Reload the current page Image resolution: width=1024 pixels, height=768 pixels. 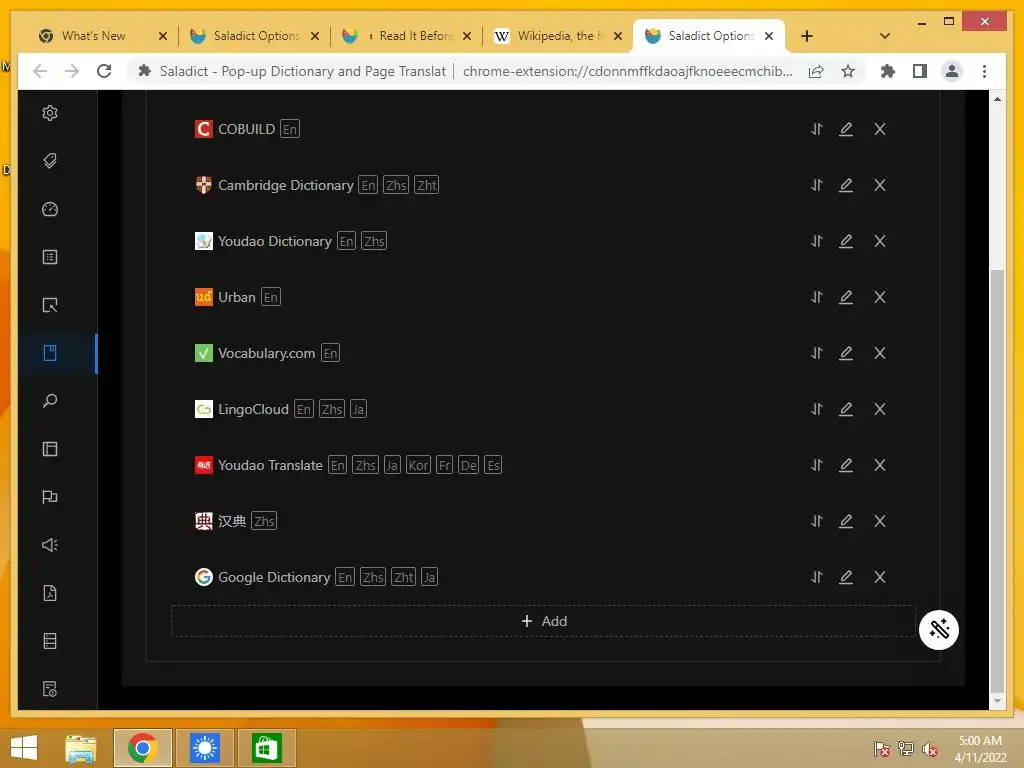click(x=104, y=71)
